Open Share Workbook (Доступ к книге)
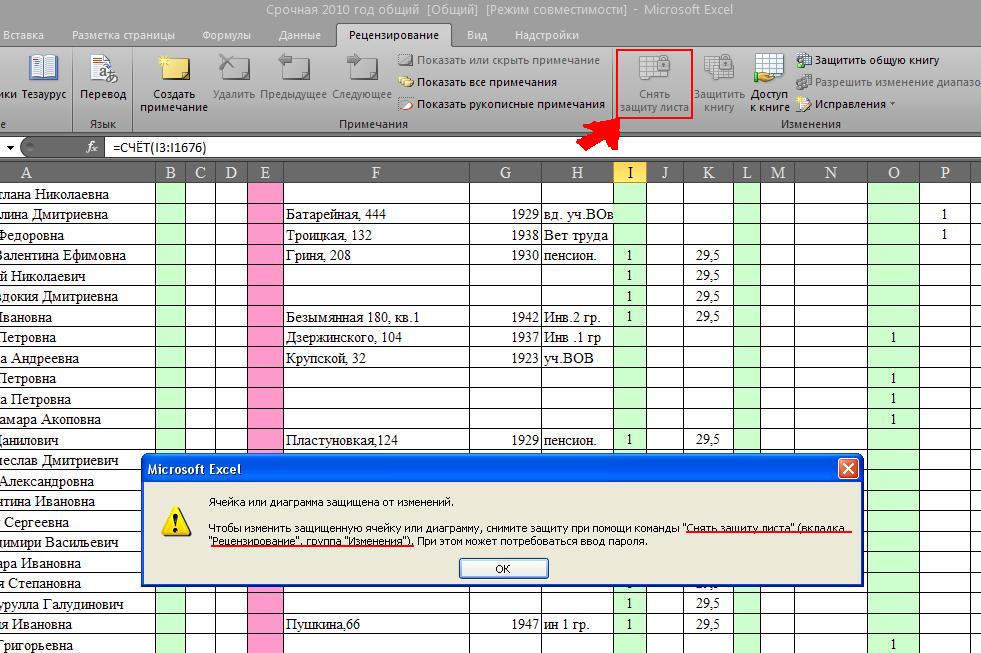Image resolution: width=981 pixels, height=653 pixels. point(768,70)
